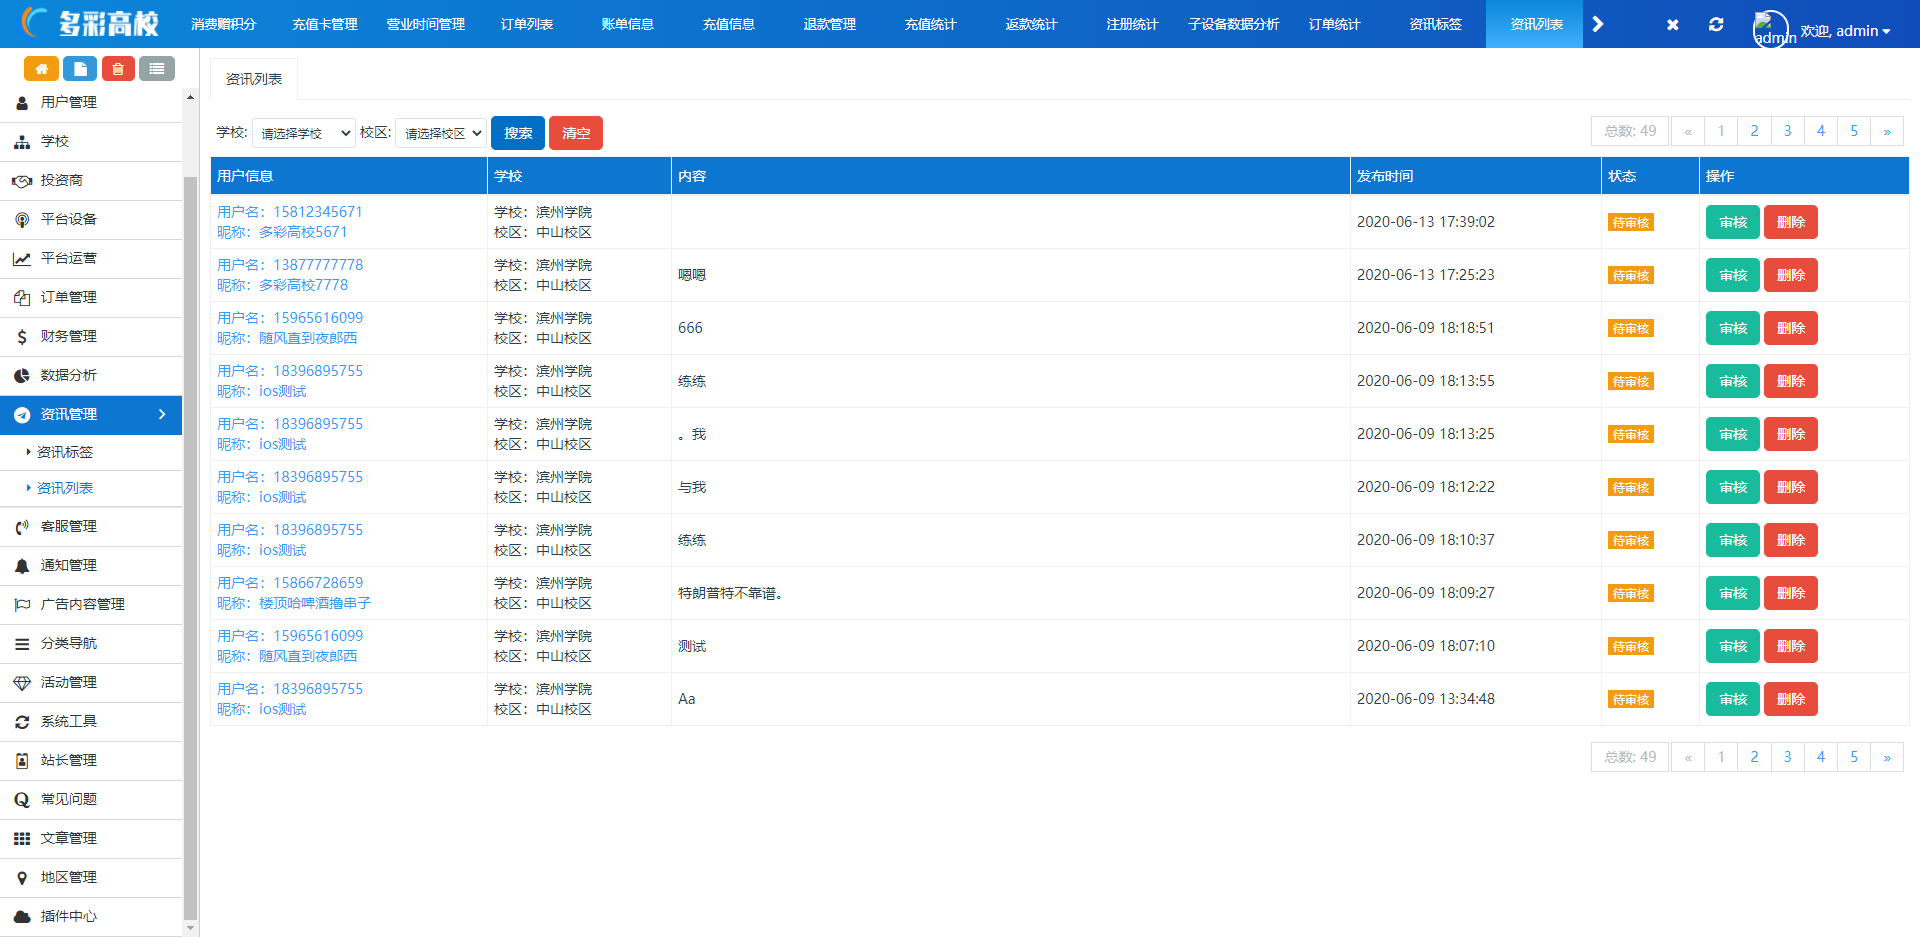
Task: Open the 请选择学校 school dropdown
Action: pyautogui.click(x=304, y=133)
